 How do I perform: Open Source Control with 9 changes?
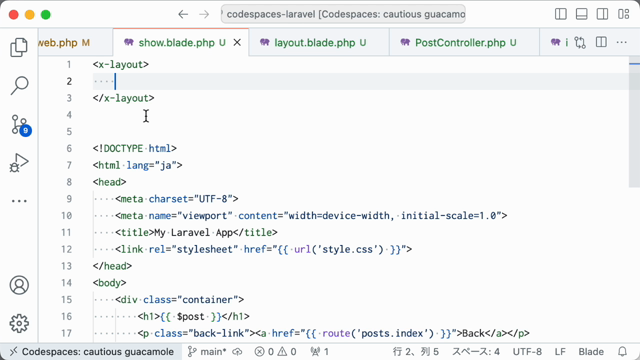(20, 125)
